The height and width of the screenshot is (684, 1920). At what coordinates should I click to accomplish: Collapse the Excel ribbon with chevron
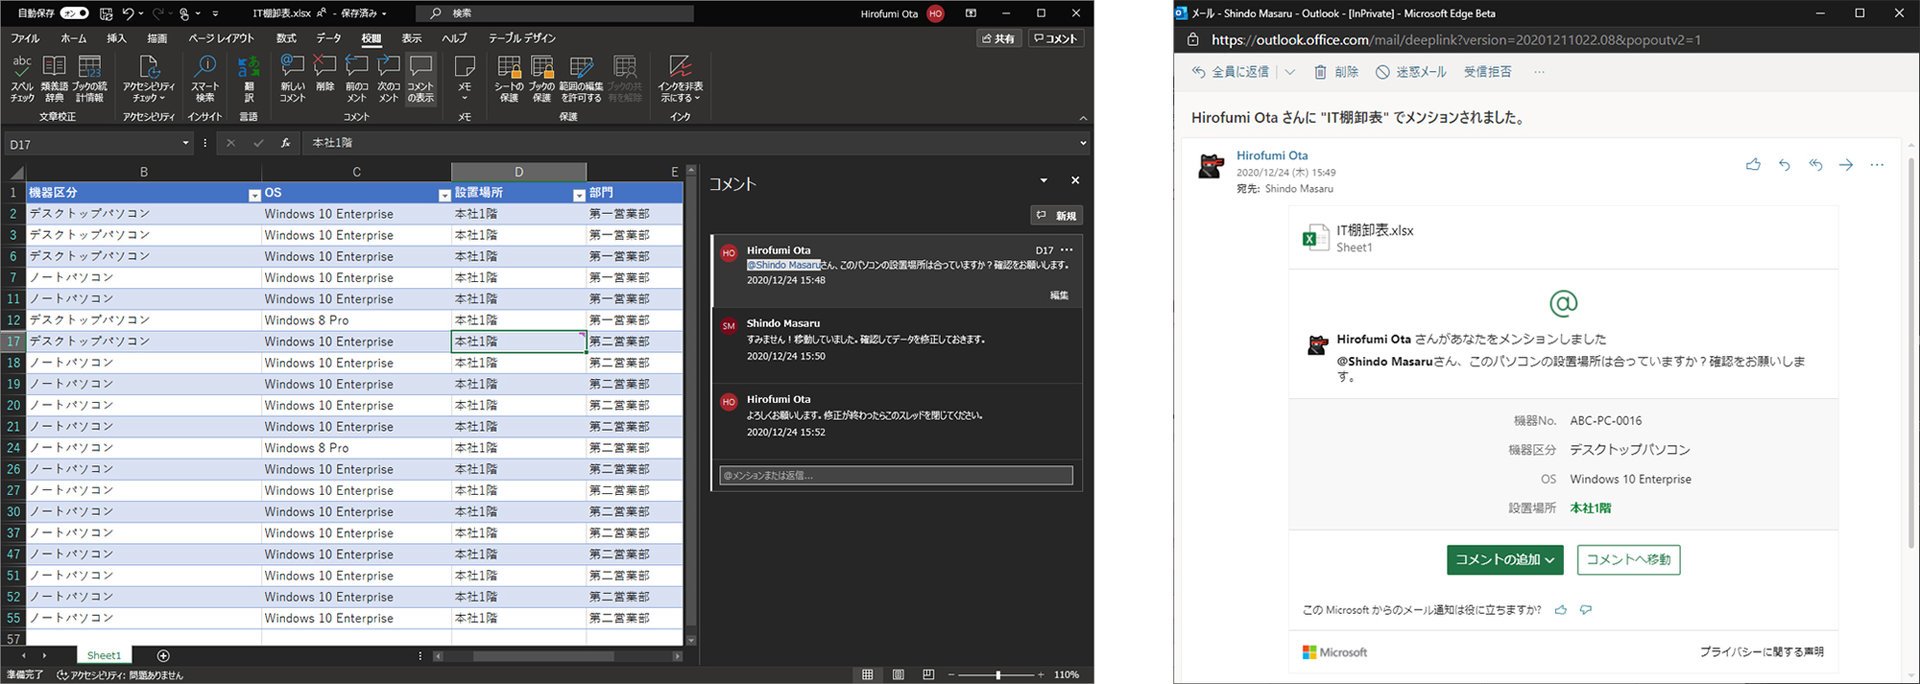point(1083,118)
